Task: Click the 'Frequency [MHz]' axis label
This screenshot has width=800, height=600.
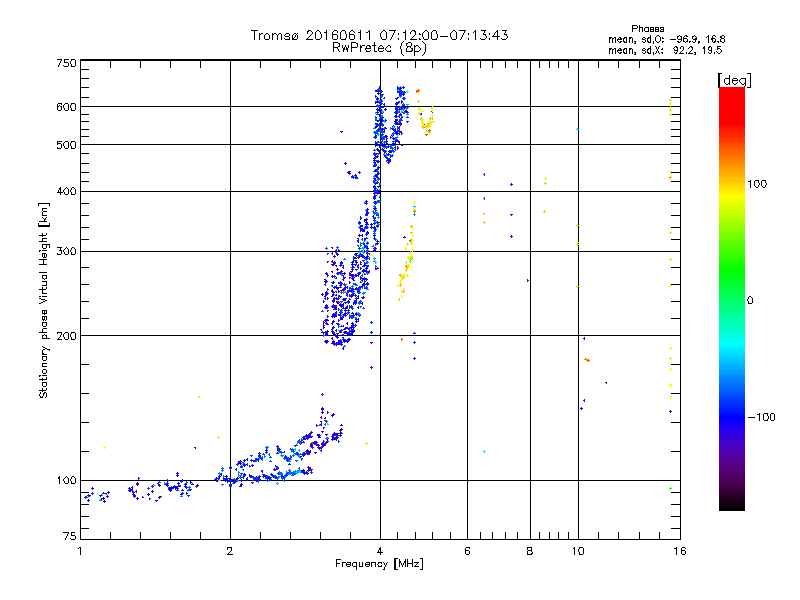Action: click(379, 564)
